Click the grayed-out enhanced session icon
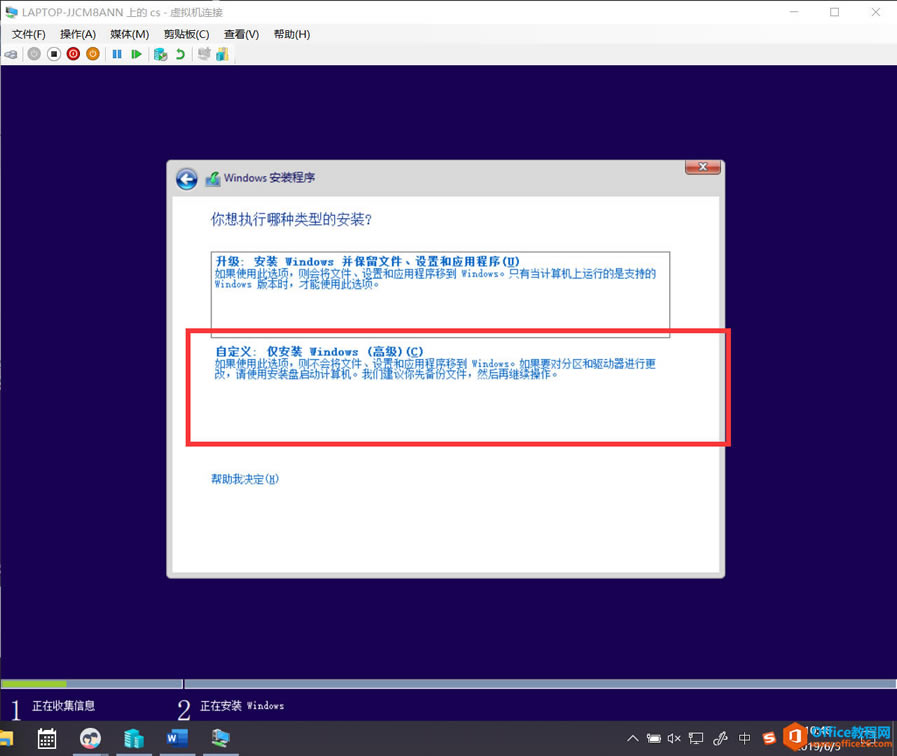The height and width of the screenshot is (756, 897). pos(204,54)
